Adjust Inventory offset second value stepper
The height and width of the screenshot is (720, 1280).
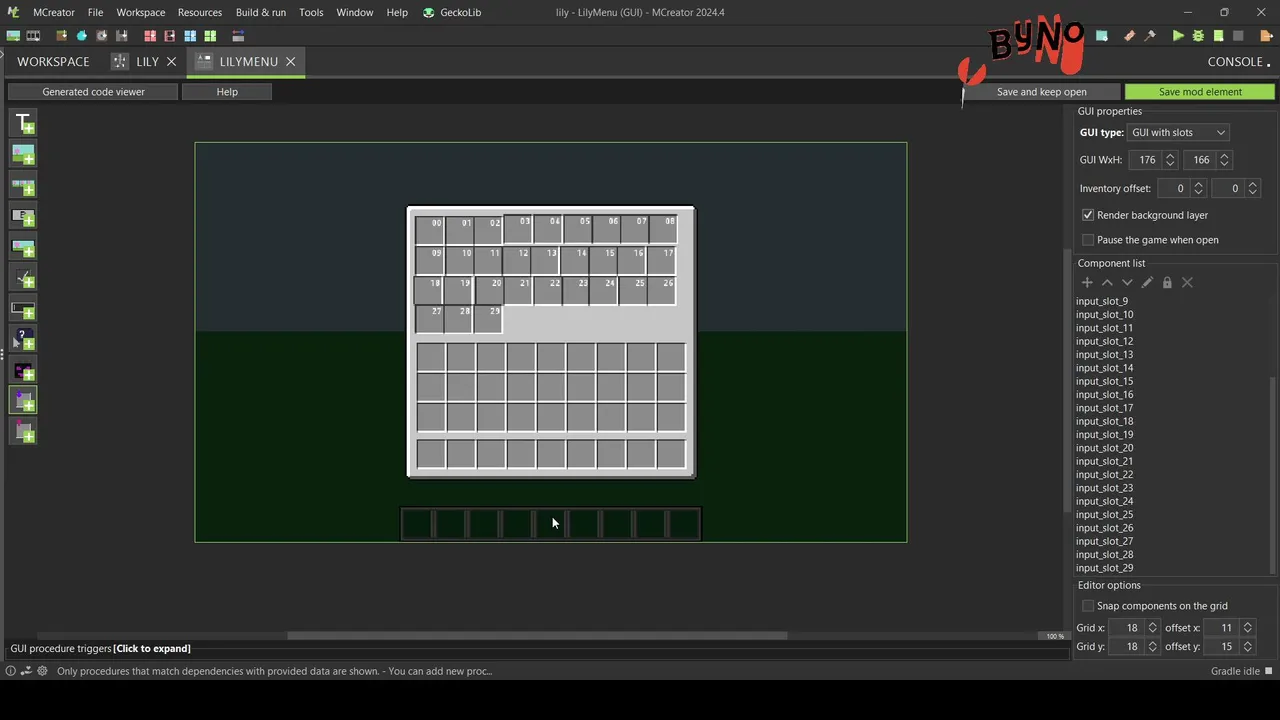click(x=1252, y=188)
